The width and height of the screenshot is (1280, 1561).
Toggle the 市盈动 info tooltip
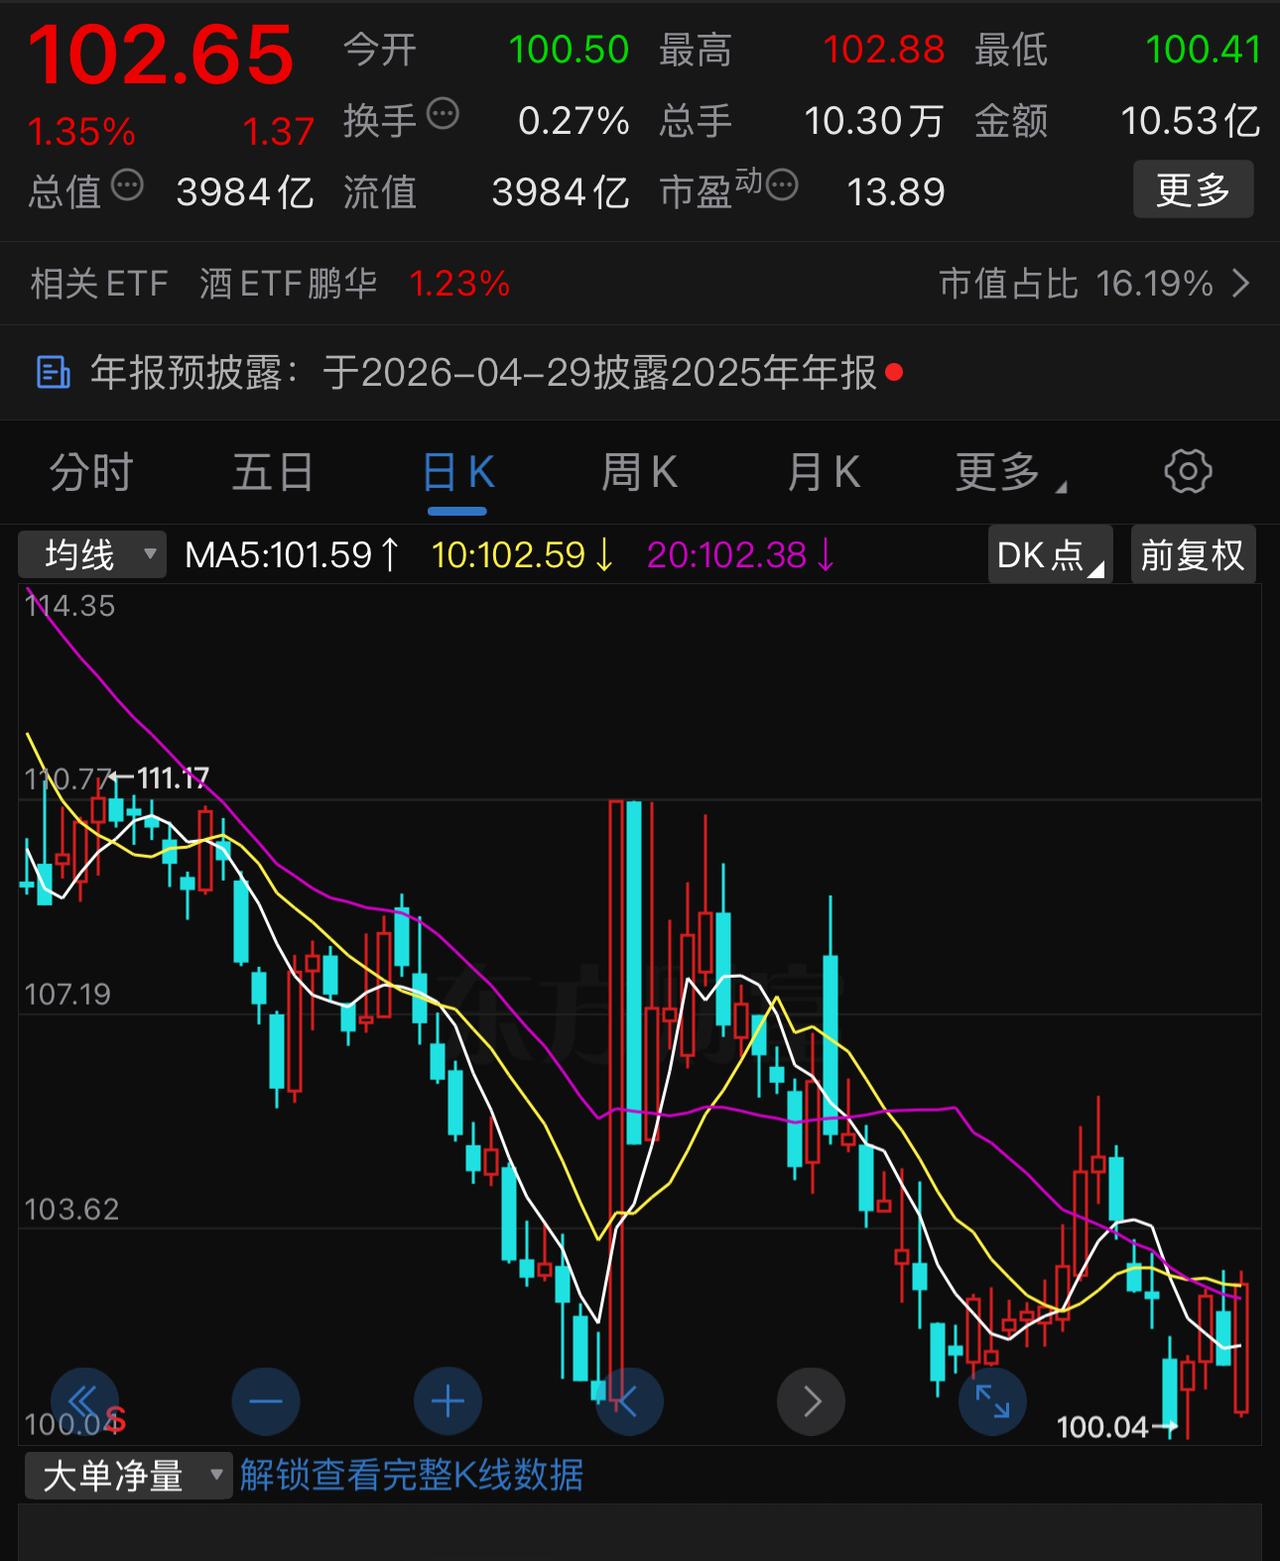coord(781,183)
